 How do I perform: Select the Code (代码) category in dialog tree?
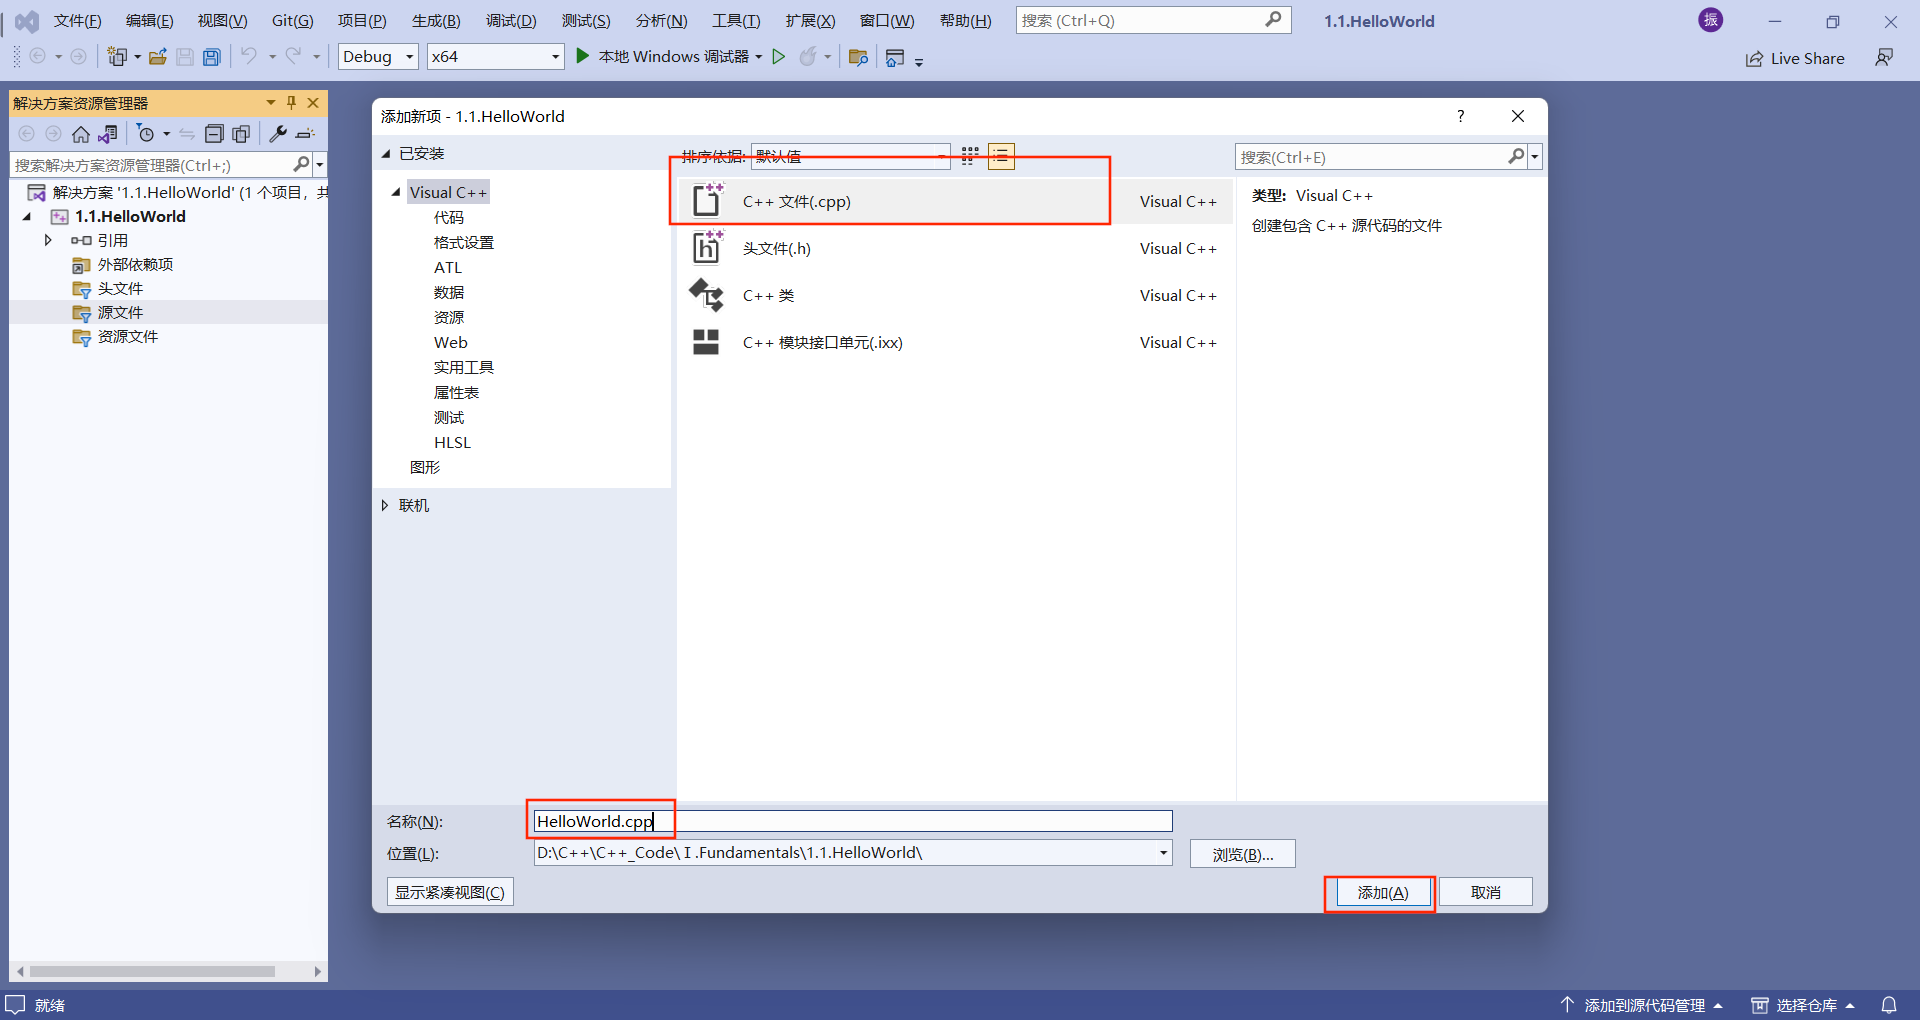pos(448,217)
